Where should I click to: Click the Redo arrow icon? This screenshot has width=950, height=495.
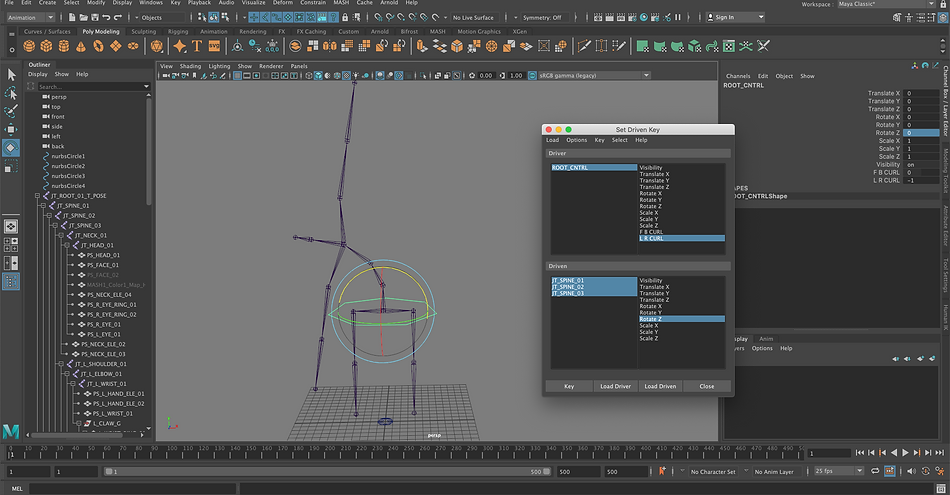(118, 18)
